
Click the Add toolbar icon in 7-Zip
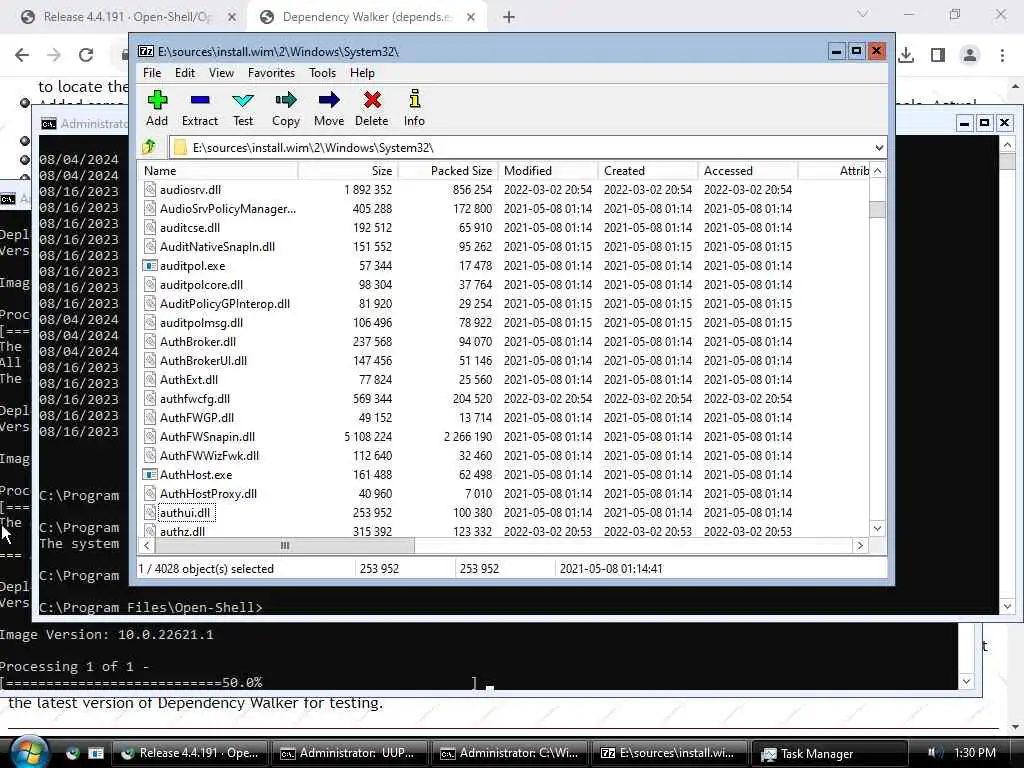pyautogui.click(x=157, y=100)
